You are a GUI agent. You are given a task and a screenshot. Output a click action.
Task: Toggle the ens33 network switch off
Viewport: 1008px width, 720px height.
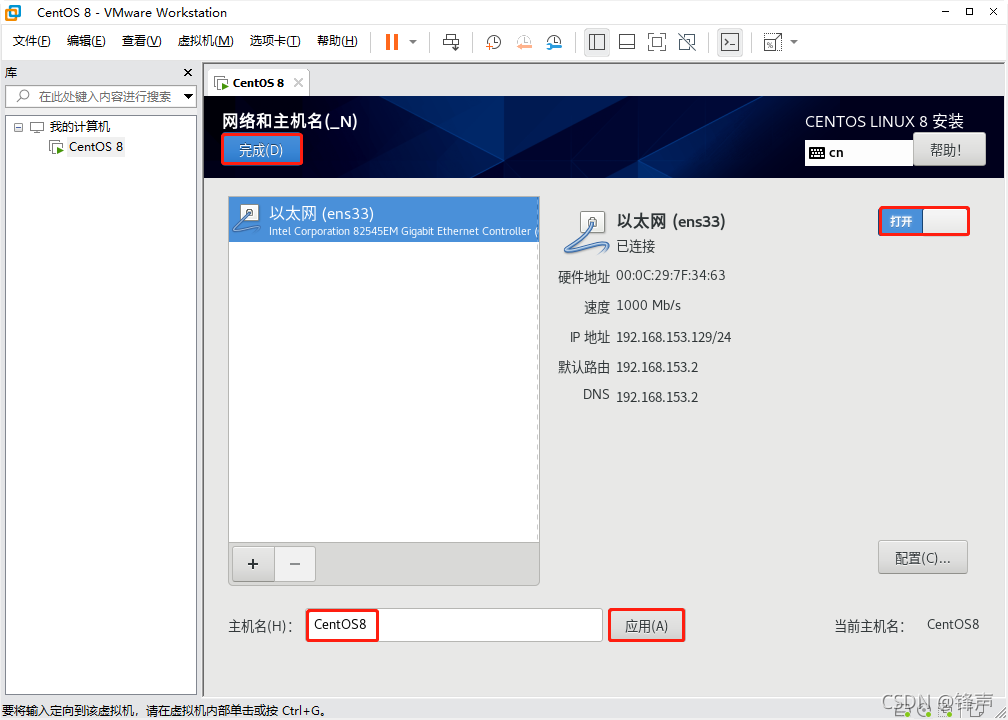924,221
